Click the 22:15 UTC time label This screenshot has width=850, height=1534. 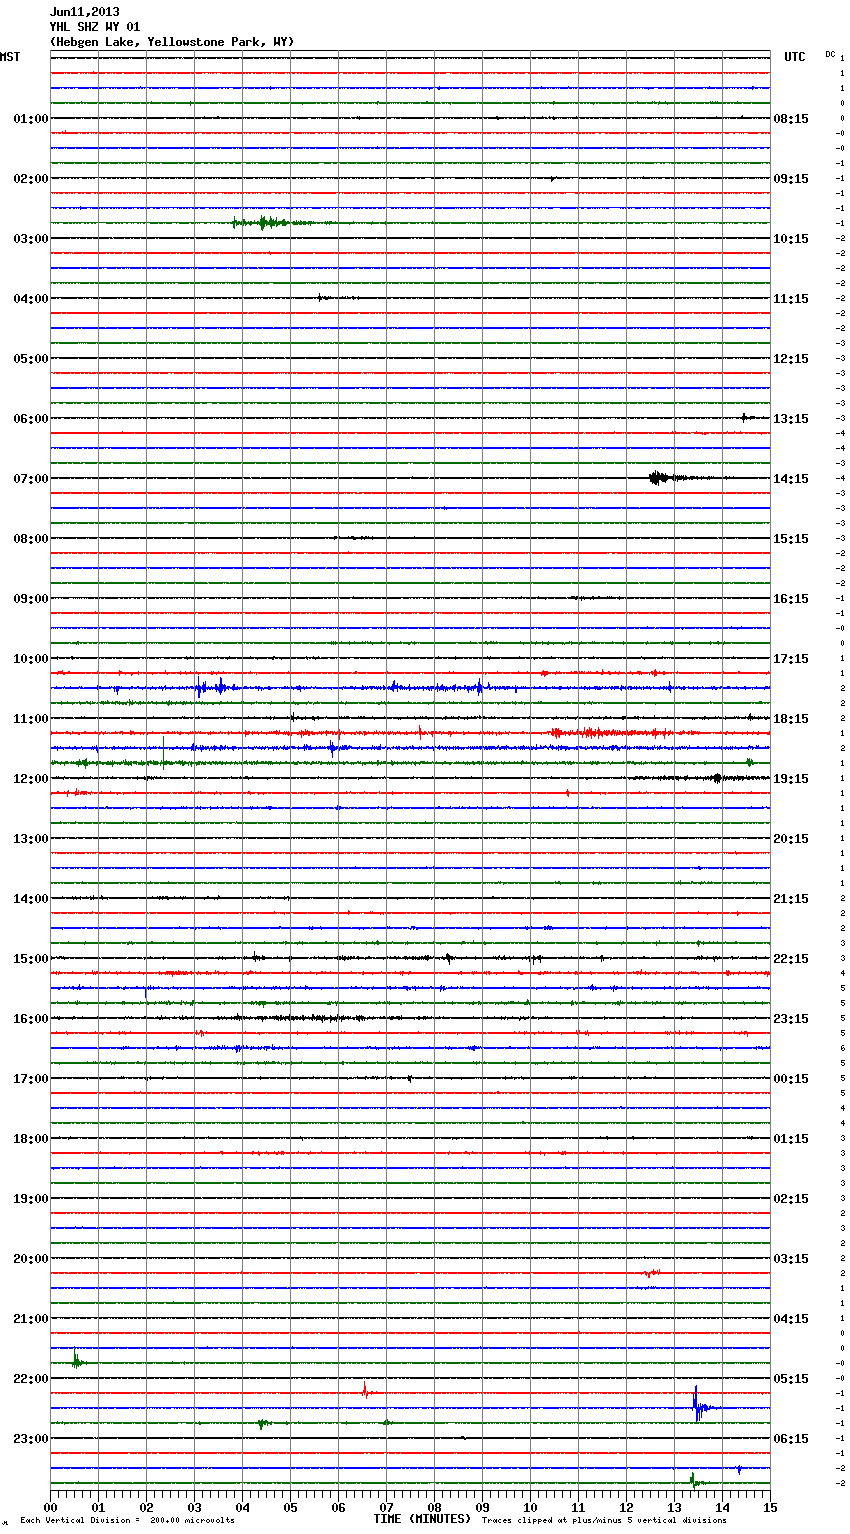[x=791, y=959]
